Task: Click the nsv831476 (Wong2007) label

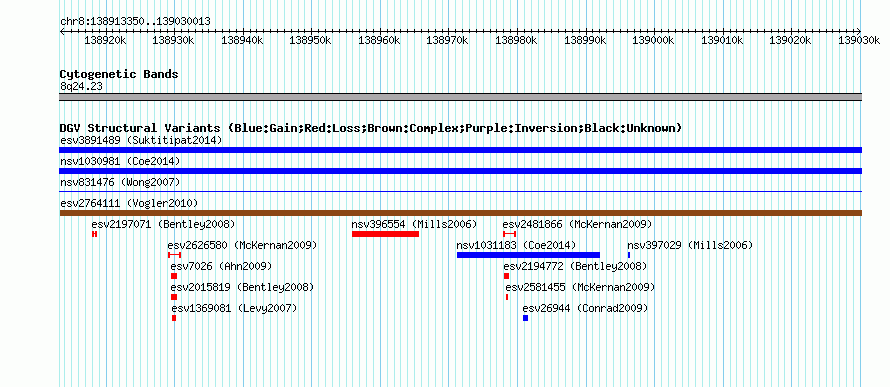Action: click(120, 182)
